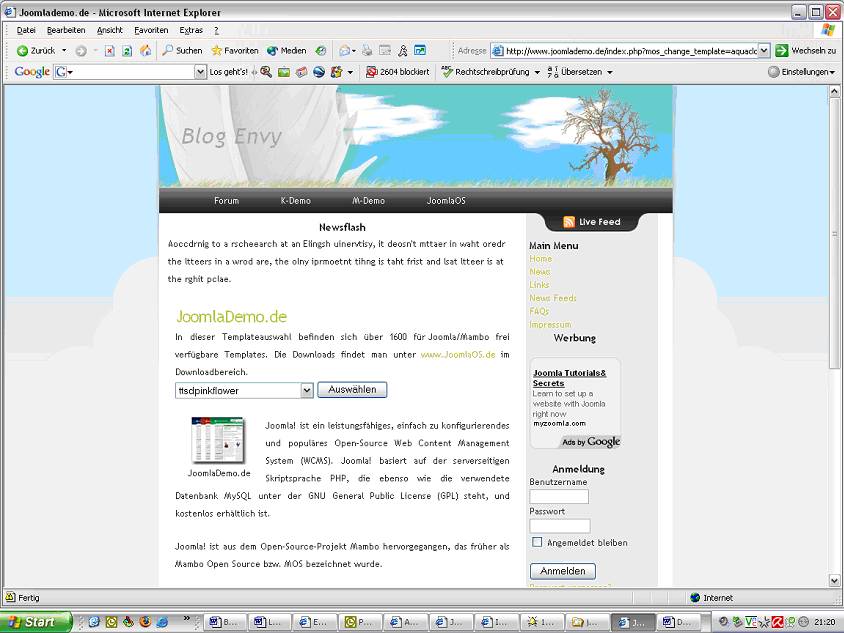Open the Forum navigation link

pyautogui.click(x=226, y=201)
